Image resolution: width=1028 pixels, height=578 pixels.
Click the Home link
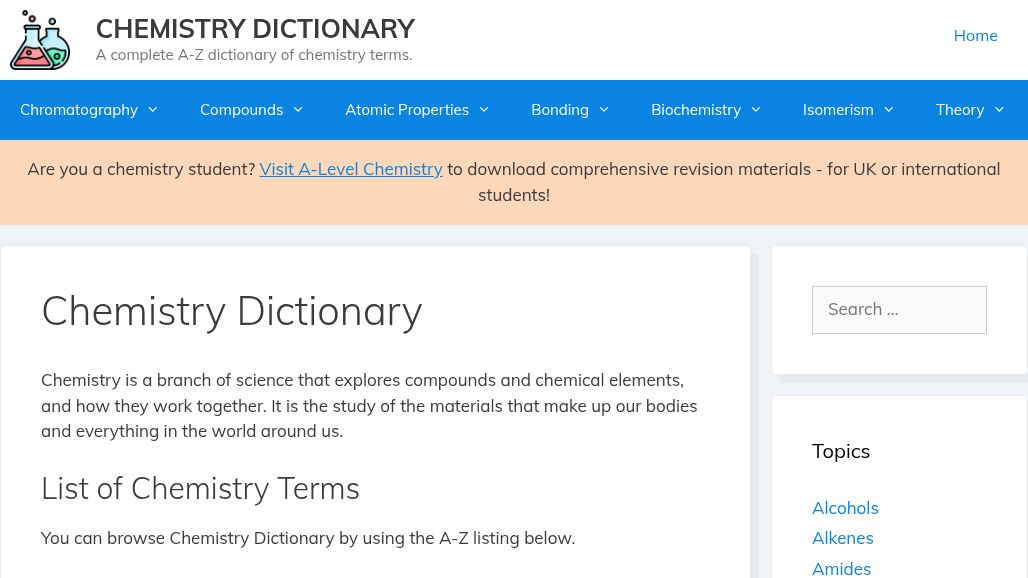[x=975, y=35]
